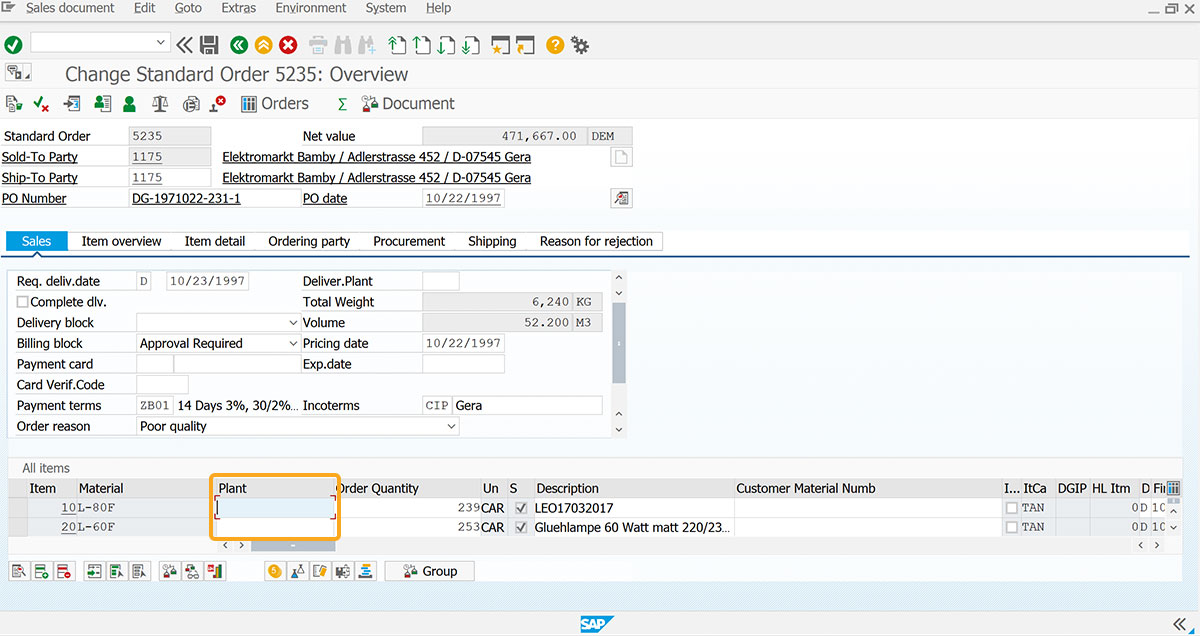This screenshot has width=1200, height=636.
Task: Toggle S checkbox for item 10
Action: click(x=521, y=508)
